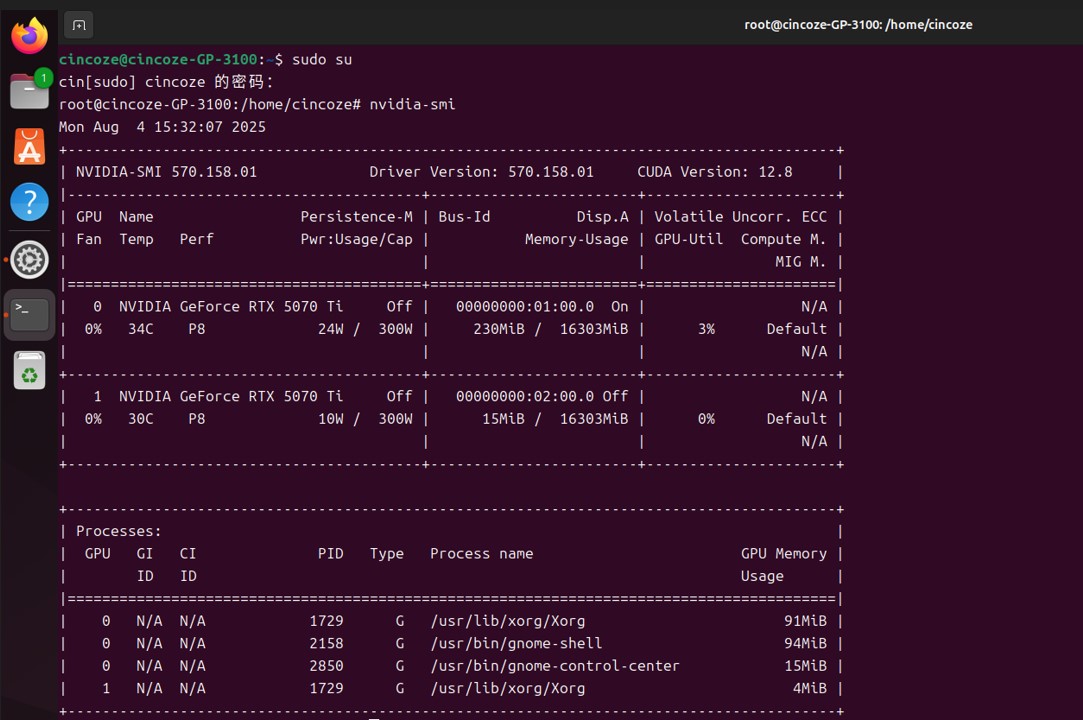Click the '30C' temperature value
The width and height of the screenshot is (1083, 720).
pyautogui.click(x=141, y=419)
